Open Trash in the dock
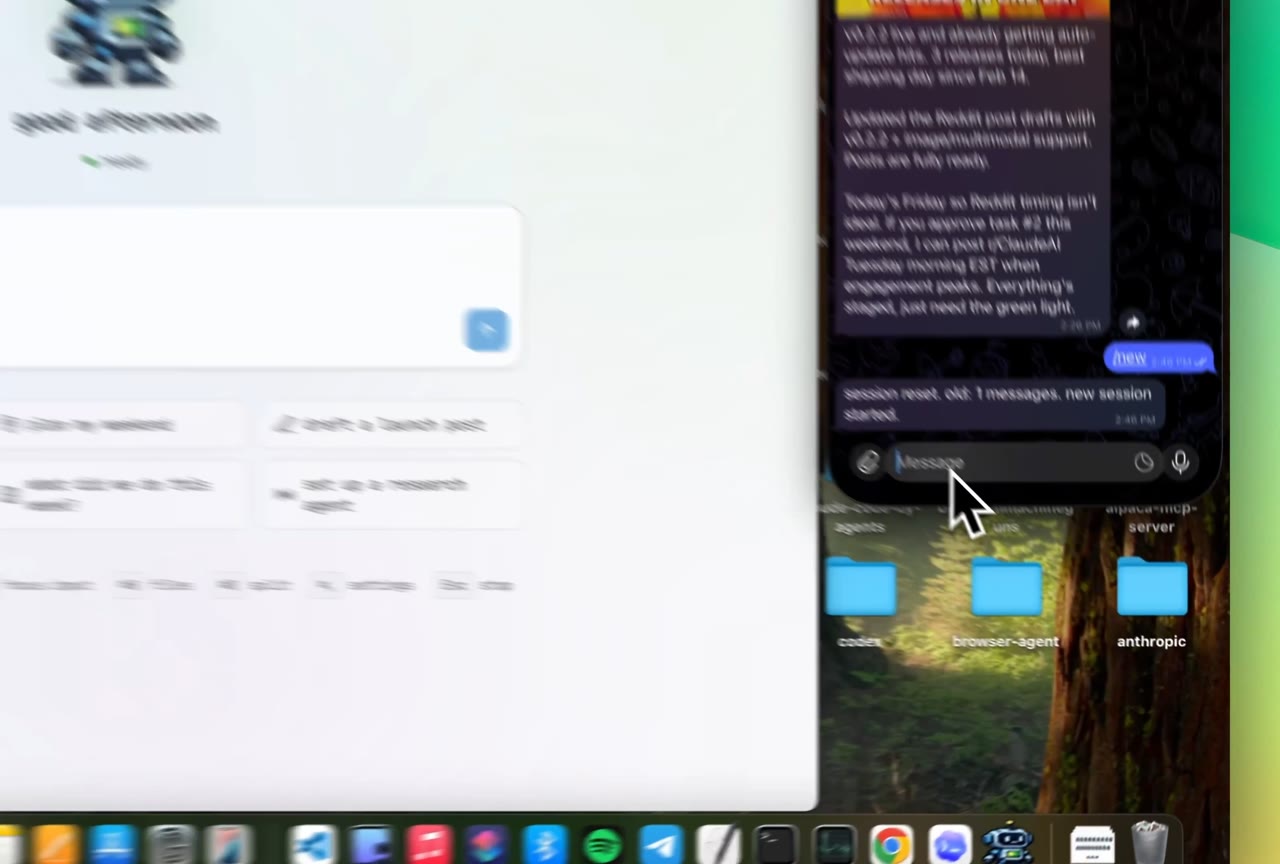The image size is (1280, 864). pyautogui.click(x=1149, y=843)
